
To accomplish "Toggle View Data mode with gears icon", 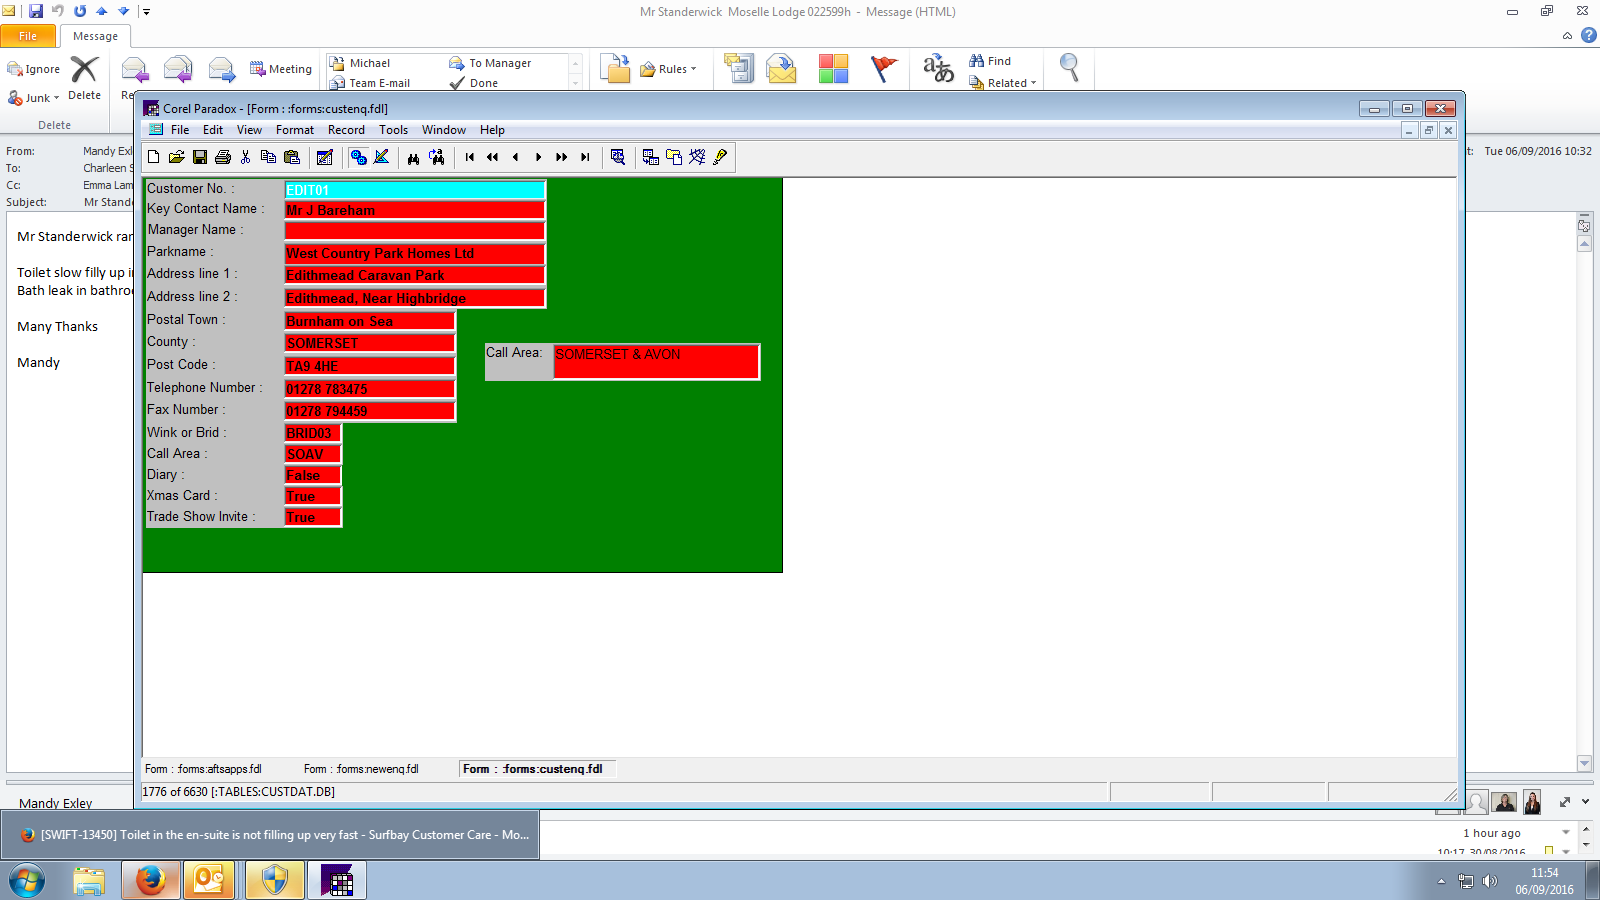I will 358,157.
